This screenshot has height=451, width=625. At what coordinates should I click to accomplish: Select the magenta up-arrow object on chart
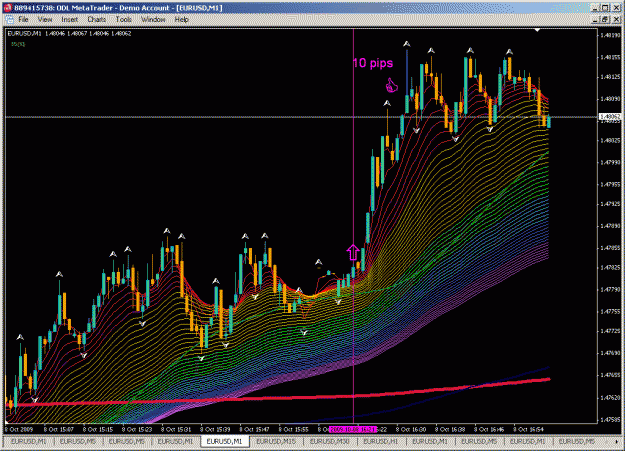[x=353, y=252]
